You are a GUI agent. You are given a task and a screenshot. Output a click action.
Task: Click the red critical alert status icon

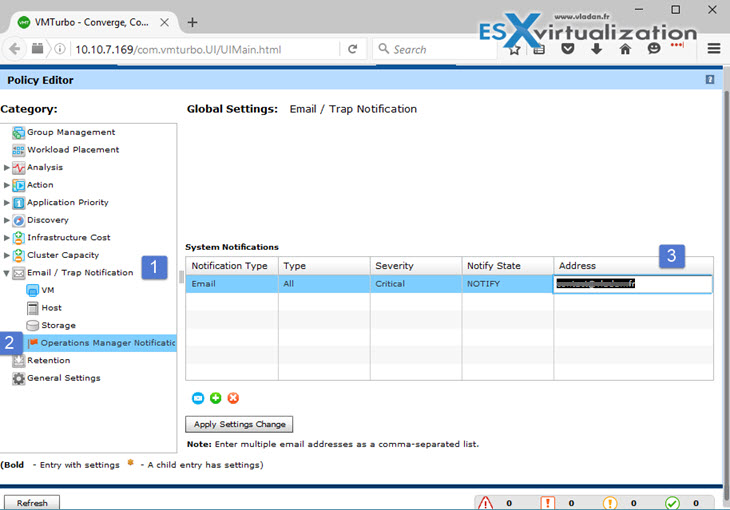[485, 503]
